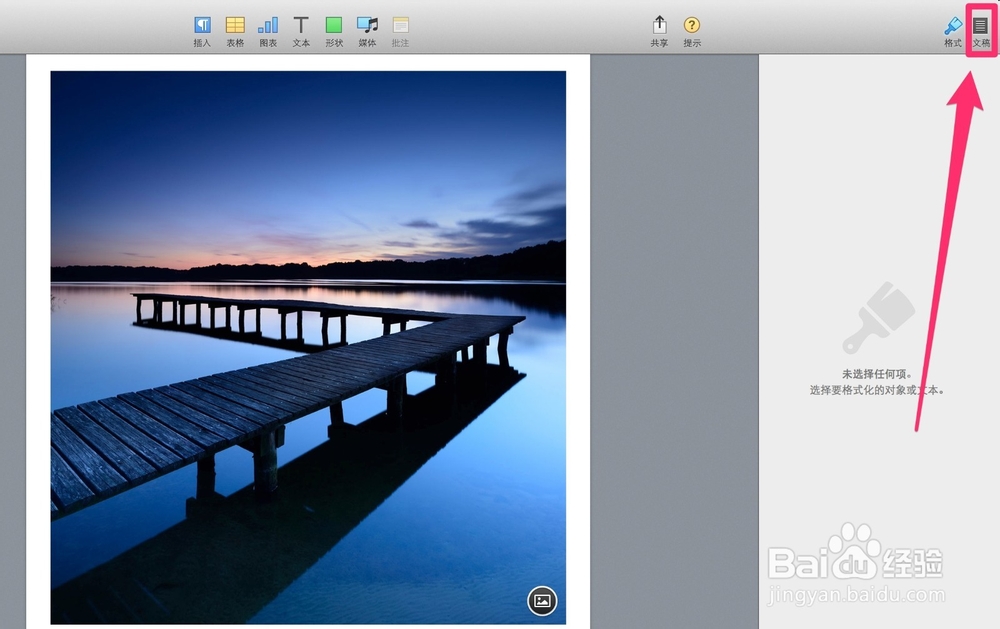Click the 选择要格式化的对象或文本 hint text

point(878,390)
